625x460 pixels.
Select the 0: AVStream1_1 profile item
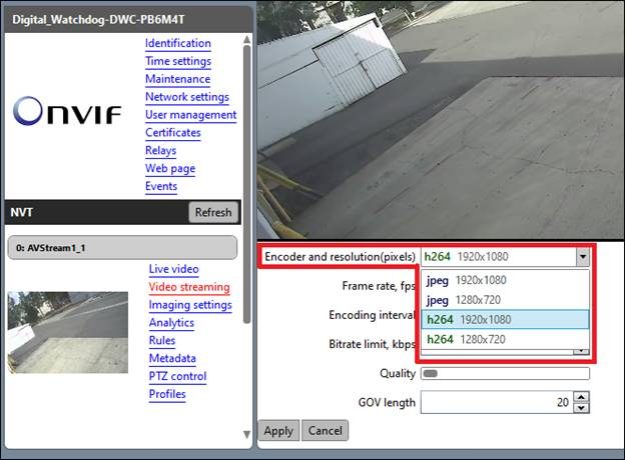122,247
